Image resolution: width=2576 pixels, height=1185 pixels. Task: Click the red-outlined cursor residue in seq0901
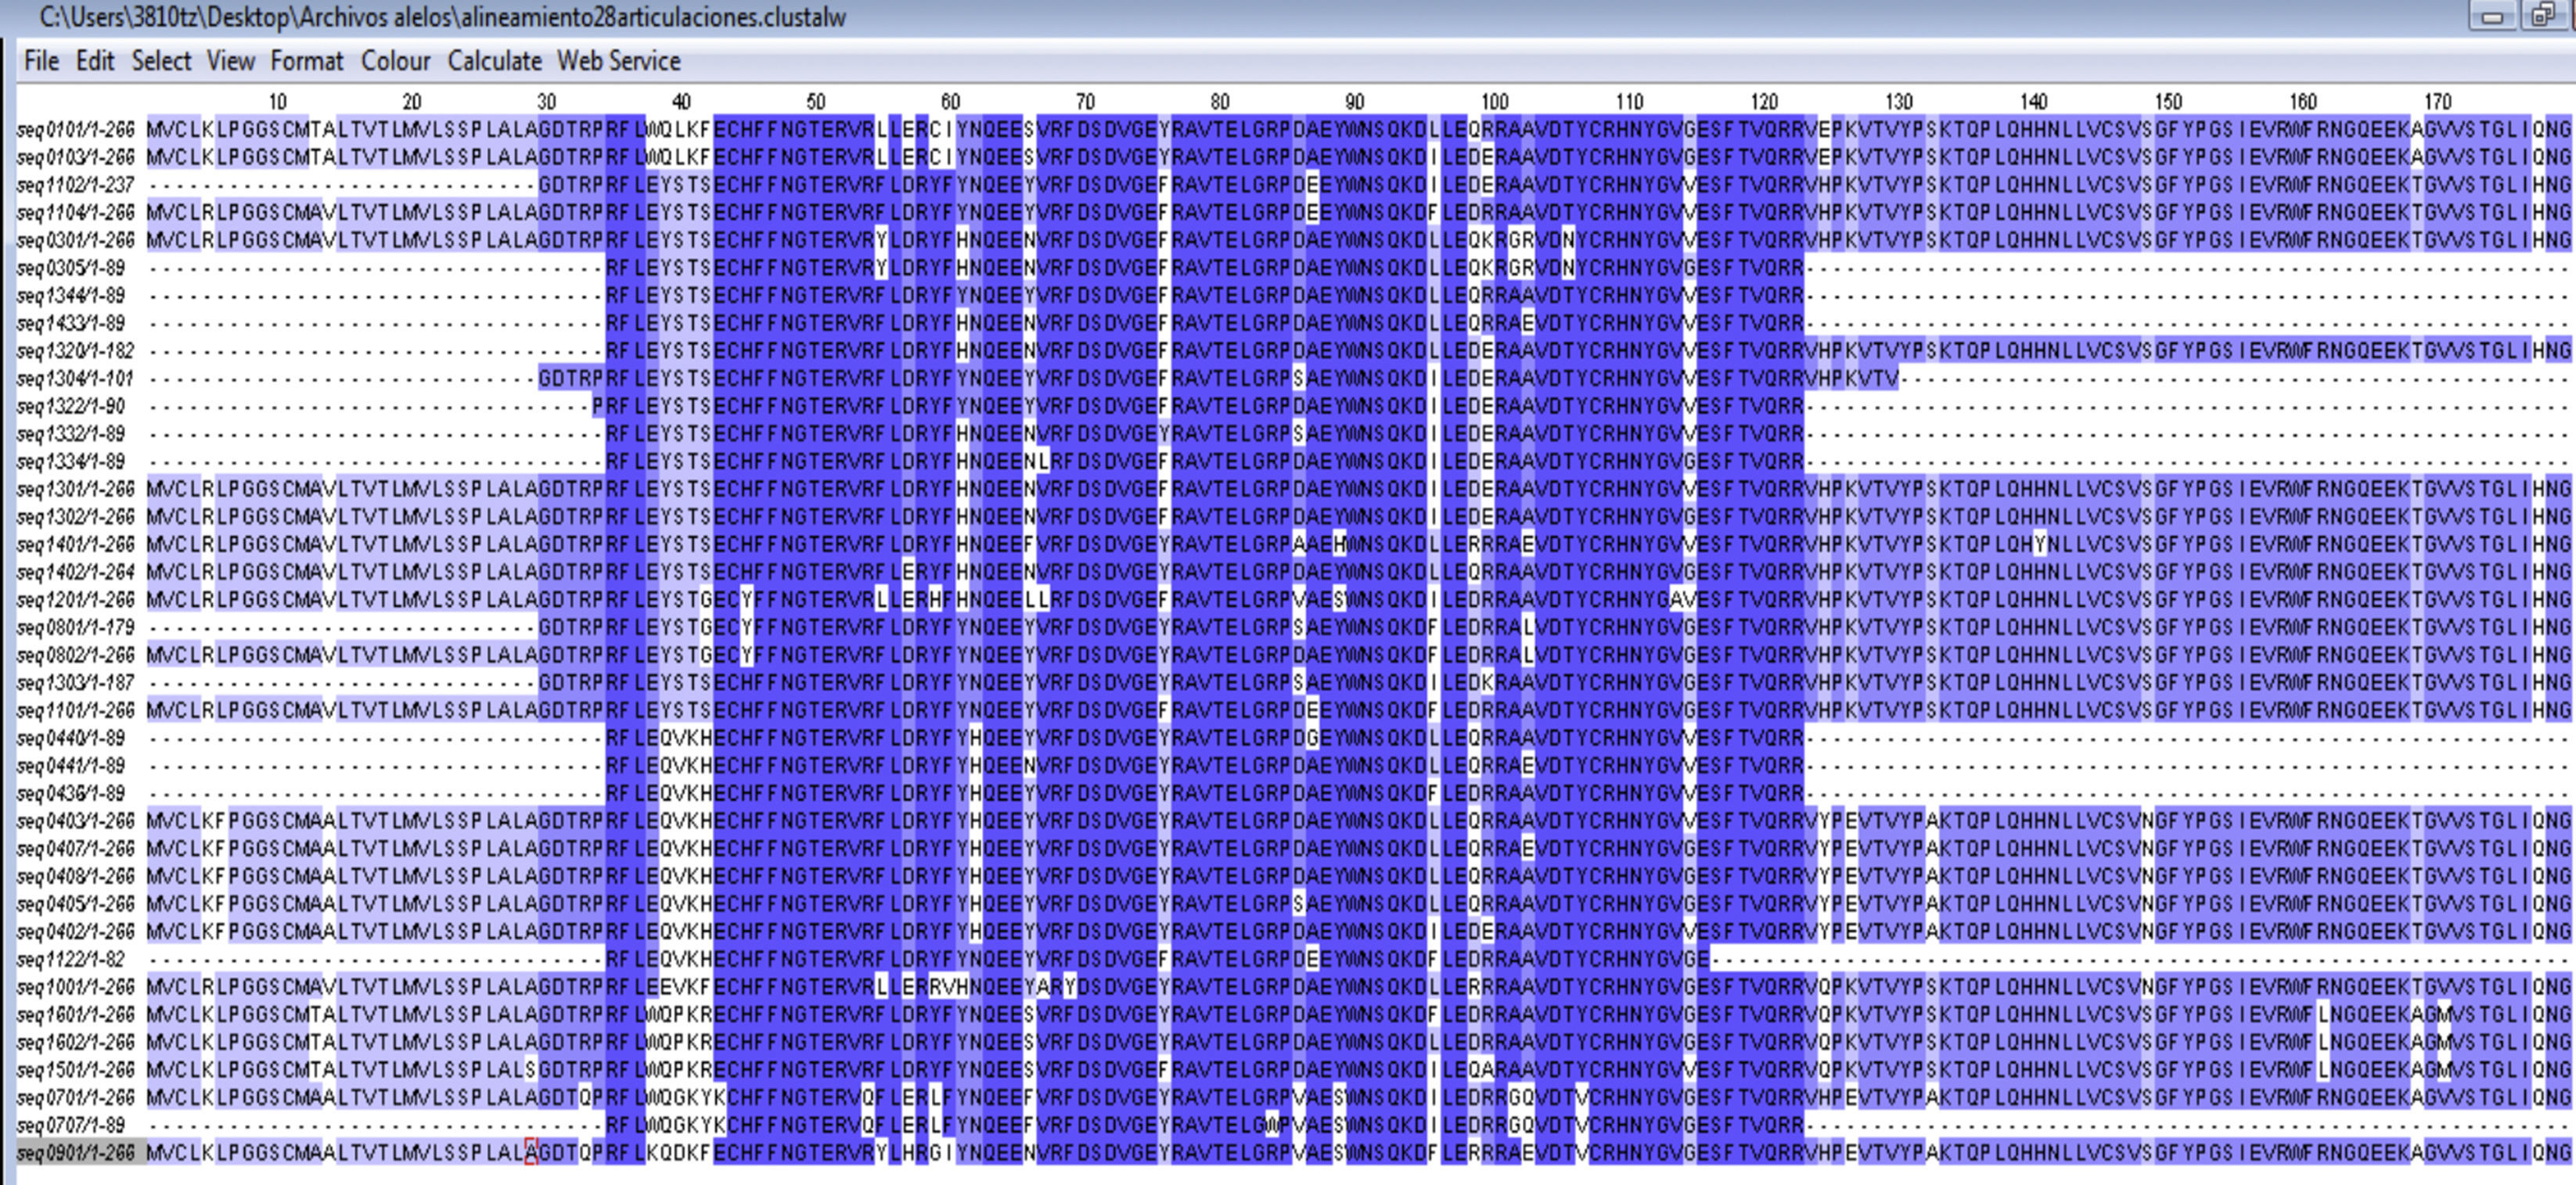[x=531, y=1152]
